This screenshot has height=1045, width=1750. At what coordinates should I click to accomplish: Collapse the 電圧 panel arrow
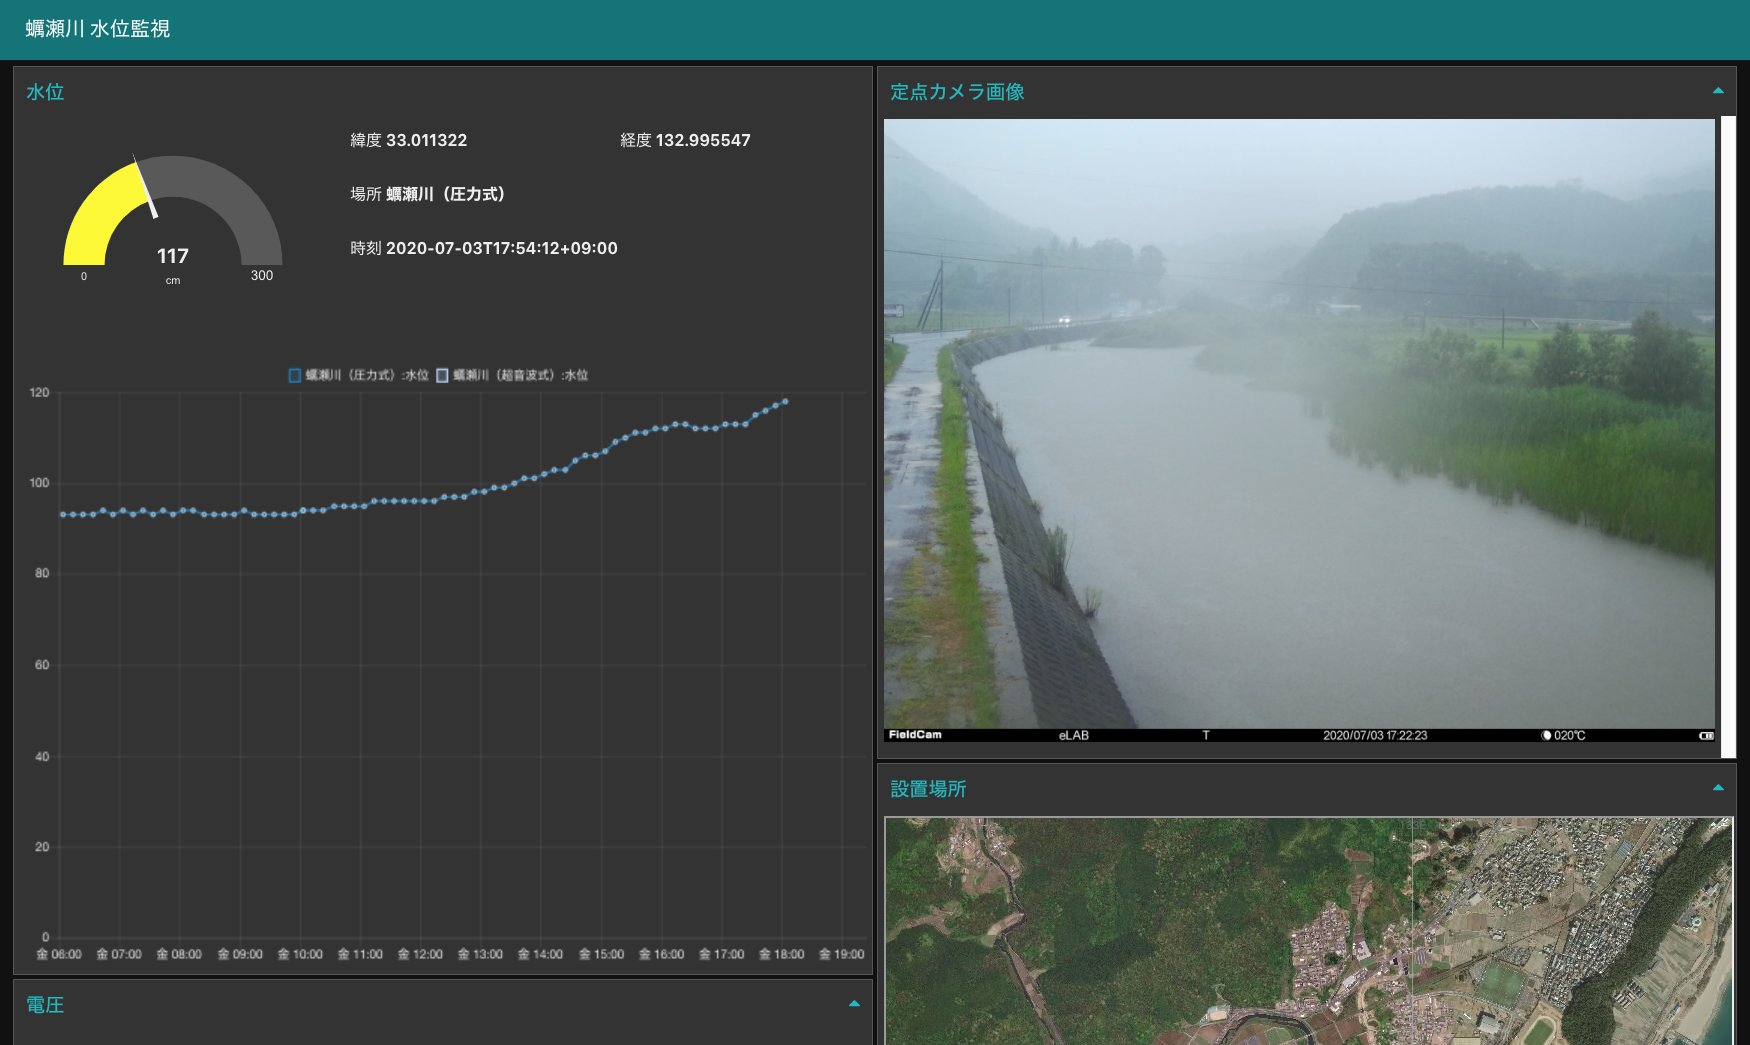[x=854, y=1004]
